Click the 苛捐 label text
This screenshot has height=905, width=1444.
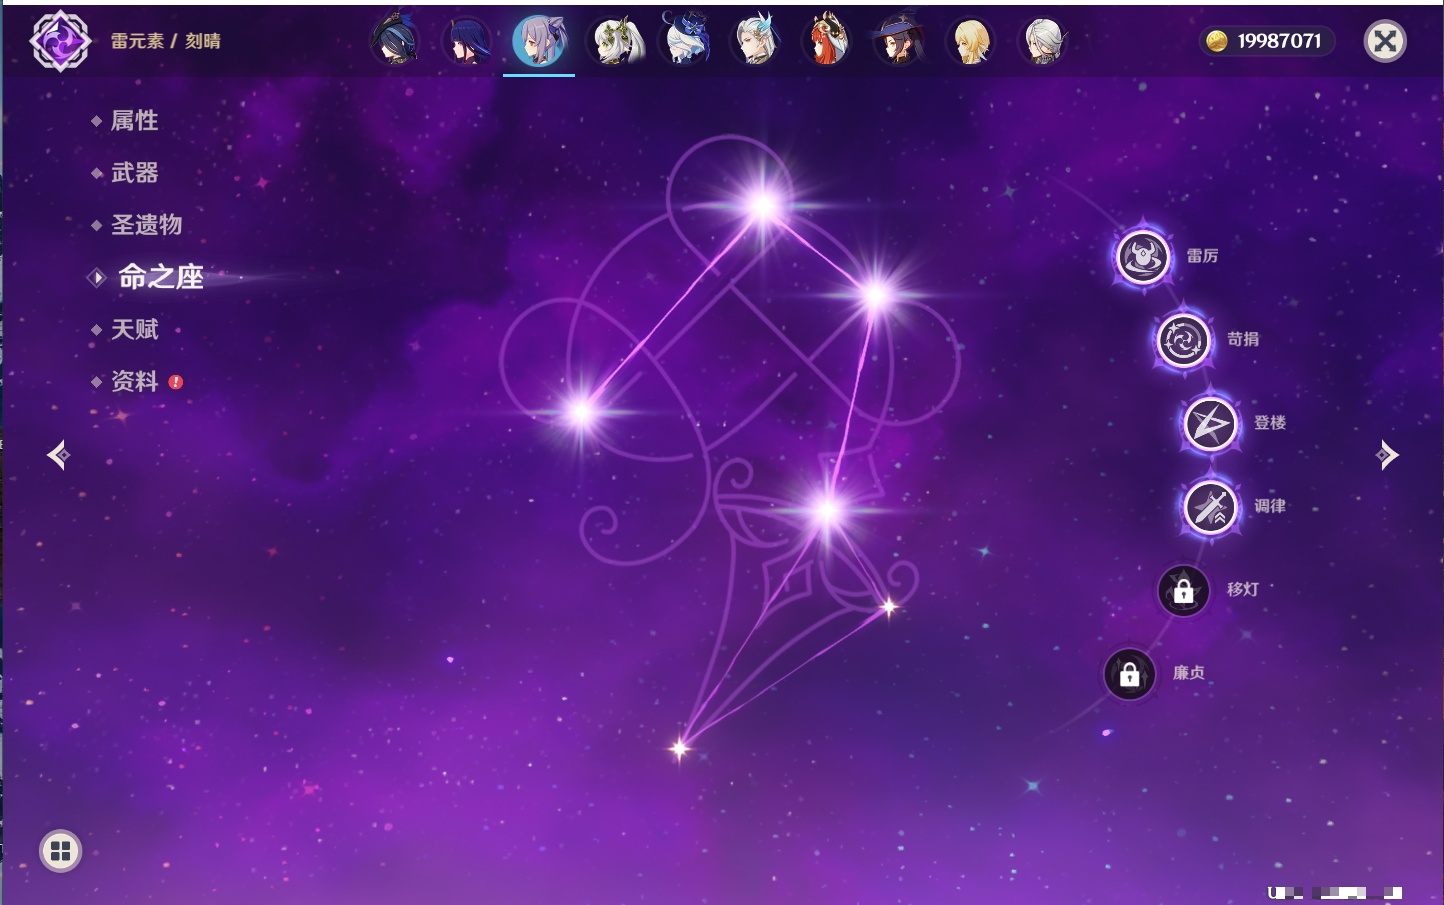click(1243, 339)
